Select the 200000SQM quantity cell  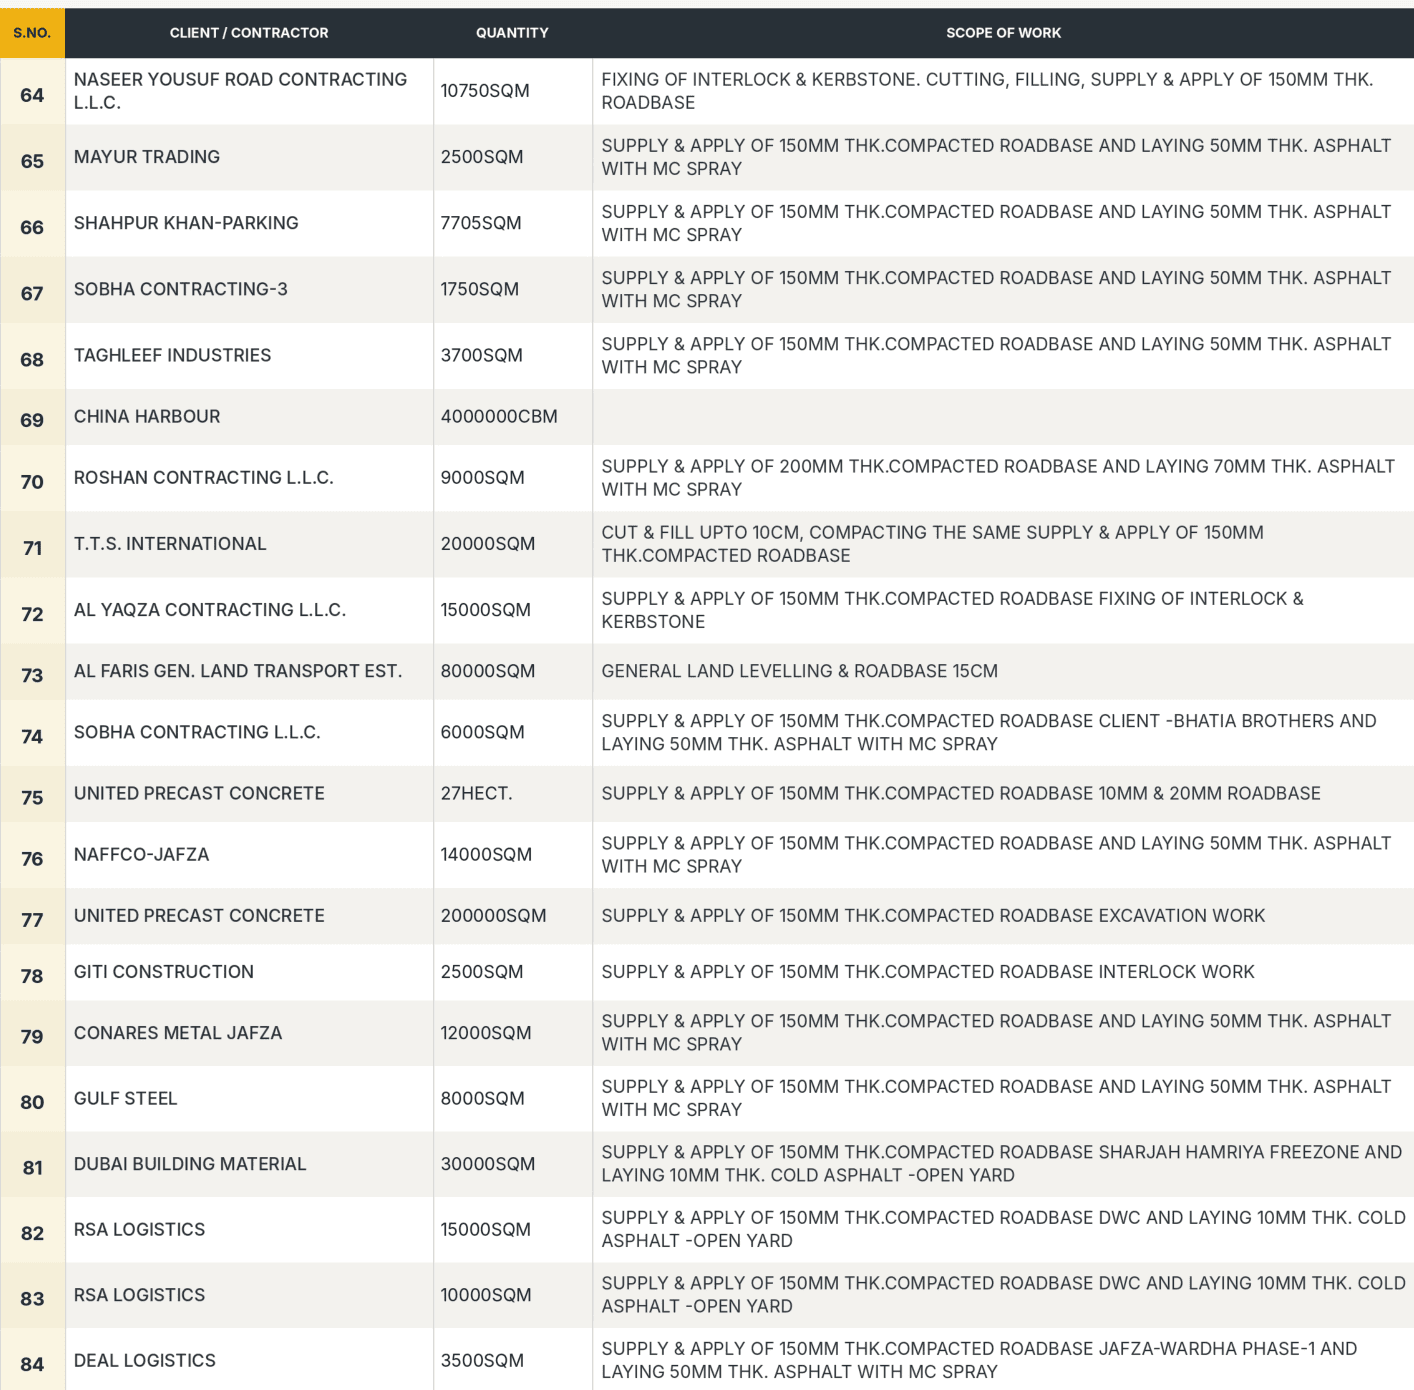[512, 916]
